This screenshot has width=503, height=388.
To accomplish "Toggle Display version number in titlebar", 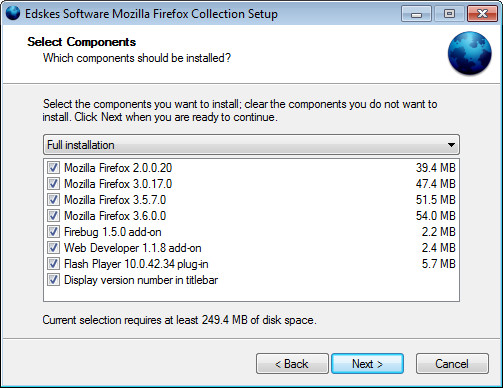I will pyautogui.click(x=53, y=280).
